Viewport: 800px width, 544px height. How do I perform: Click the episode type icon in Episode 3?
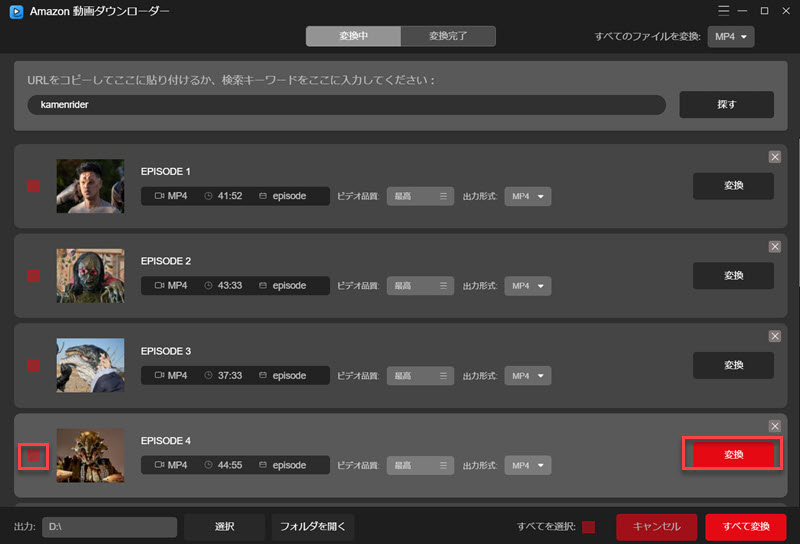click(263, 376)
